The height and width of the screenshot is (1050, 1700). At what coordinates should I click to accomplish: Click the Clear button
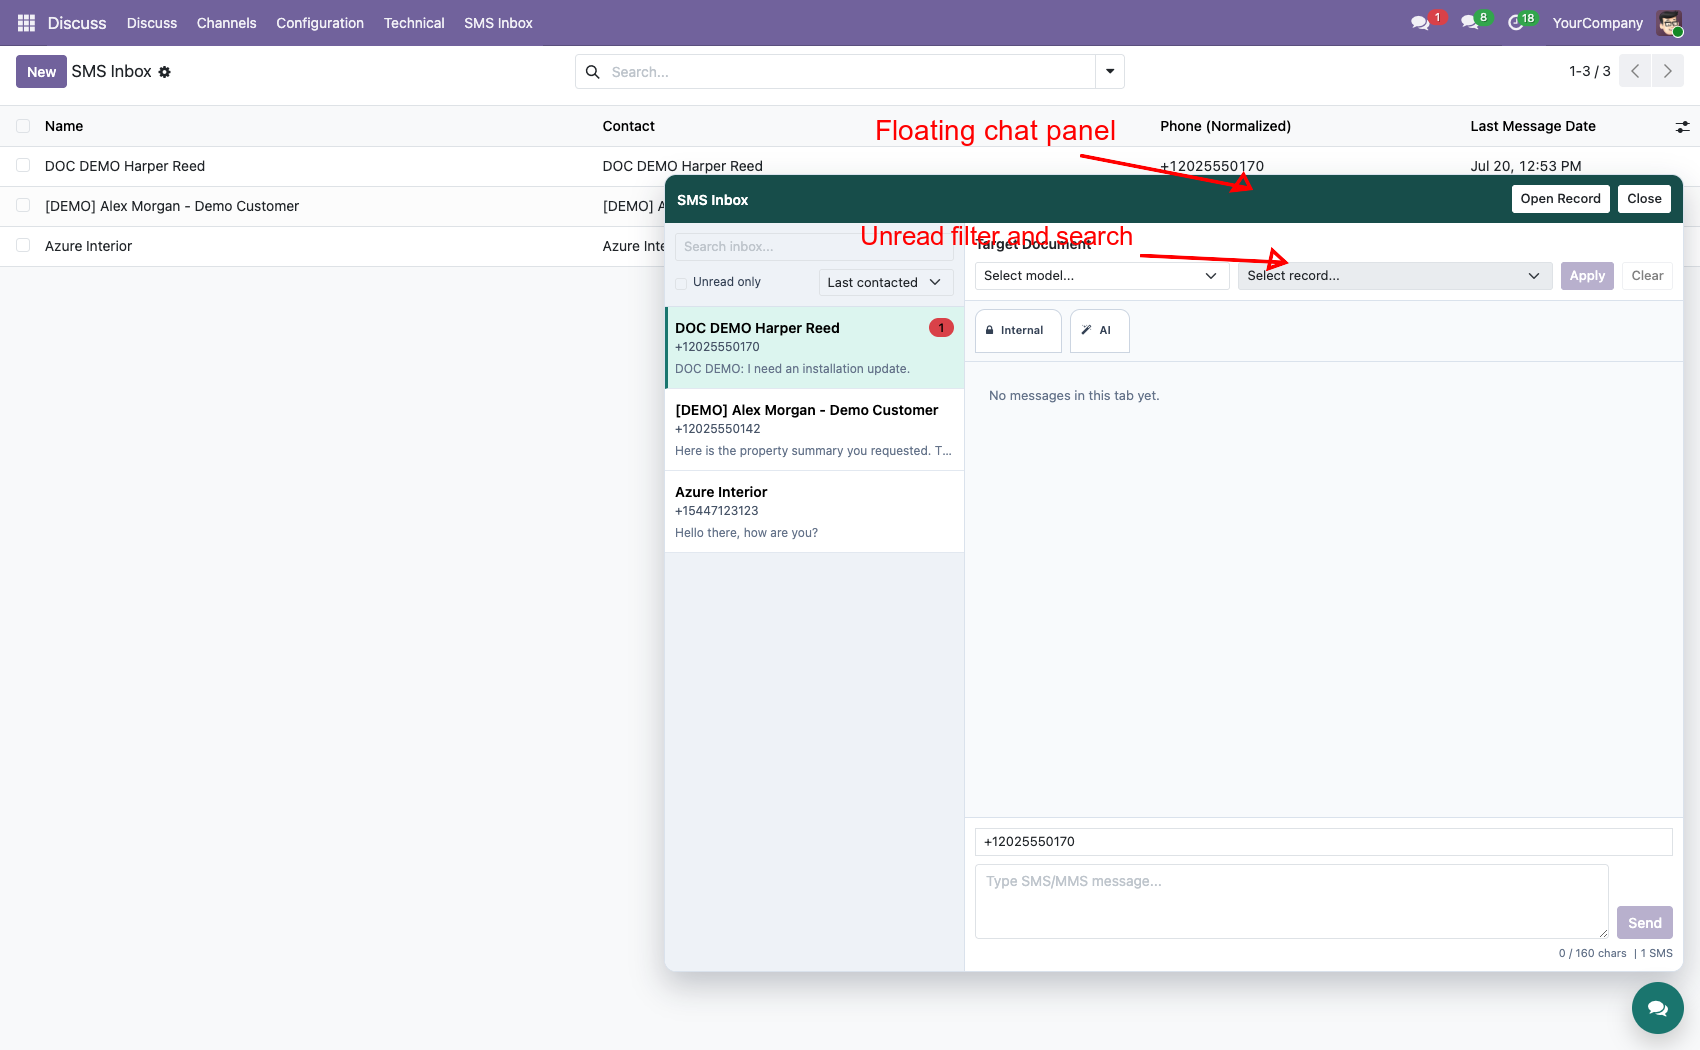click(1647, 276)
